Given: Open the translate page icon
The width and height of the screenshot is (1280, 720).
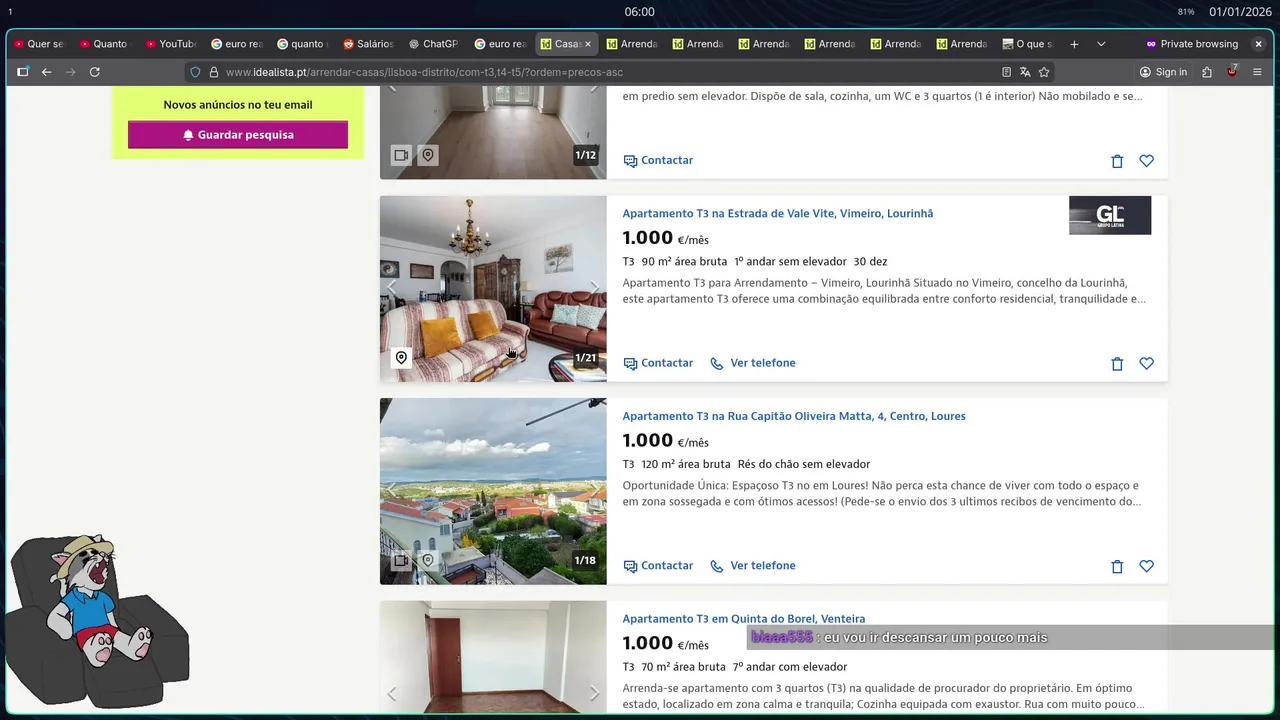Looking at the screenshot, I should [x=1025, y=72].
